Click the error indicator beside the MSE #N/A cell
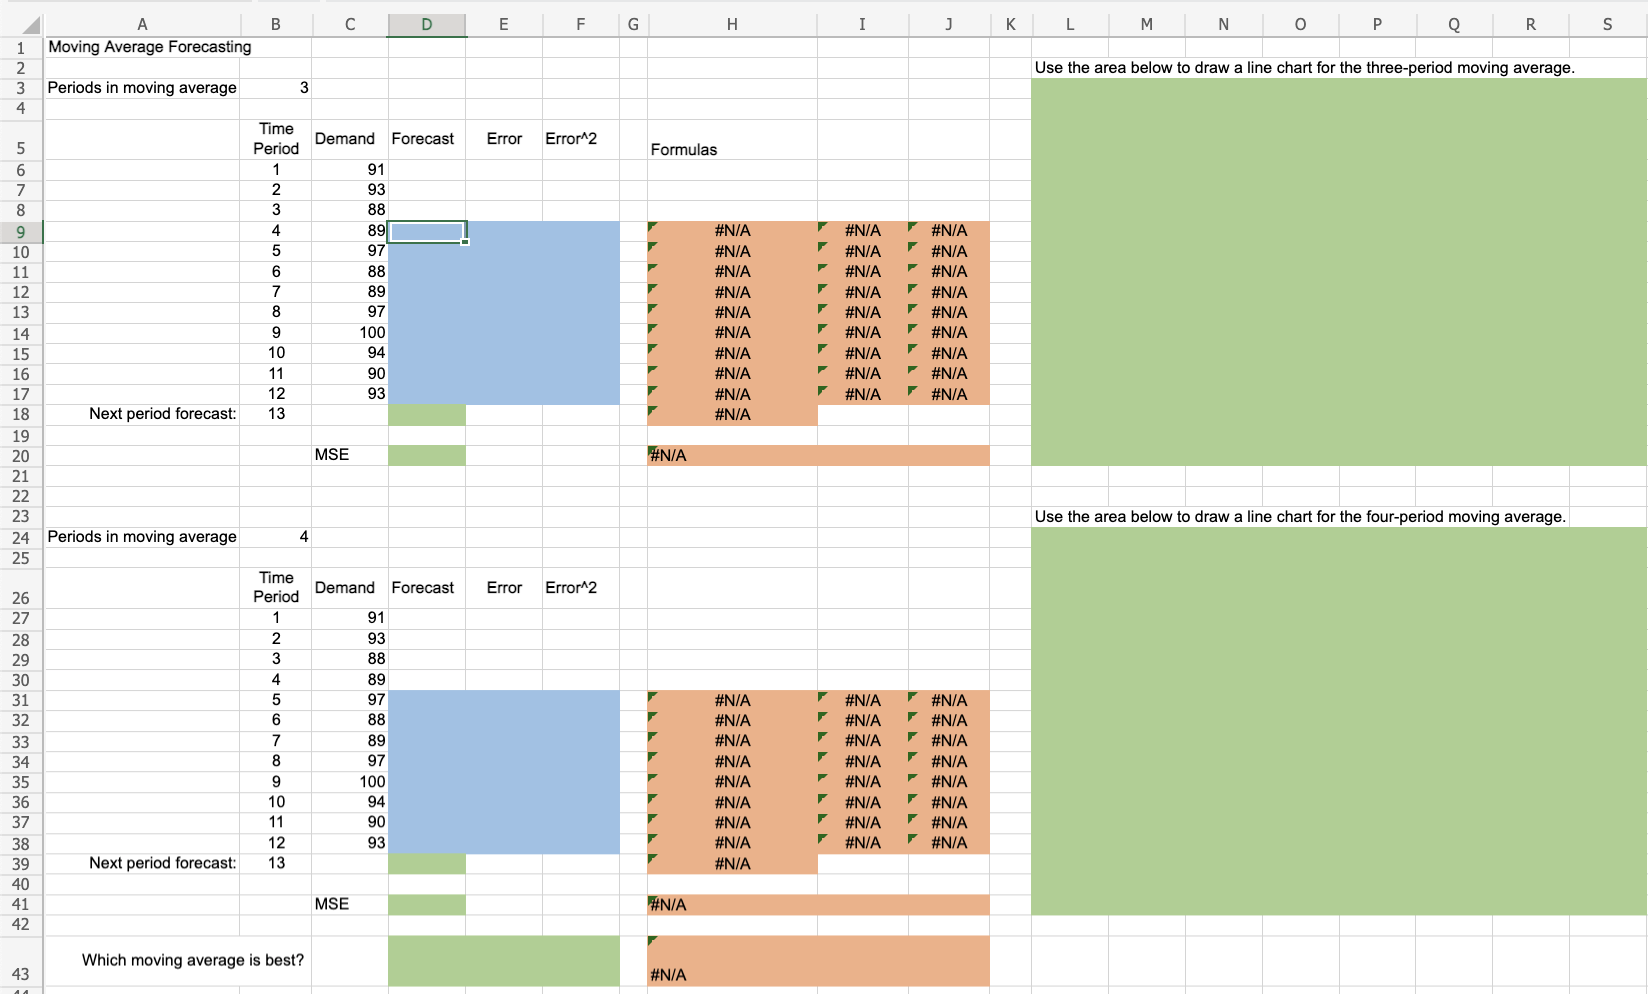Screen dimensions: 1648x994 coord(653,449)
